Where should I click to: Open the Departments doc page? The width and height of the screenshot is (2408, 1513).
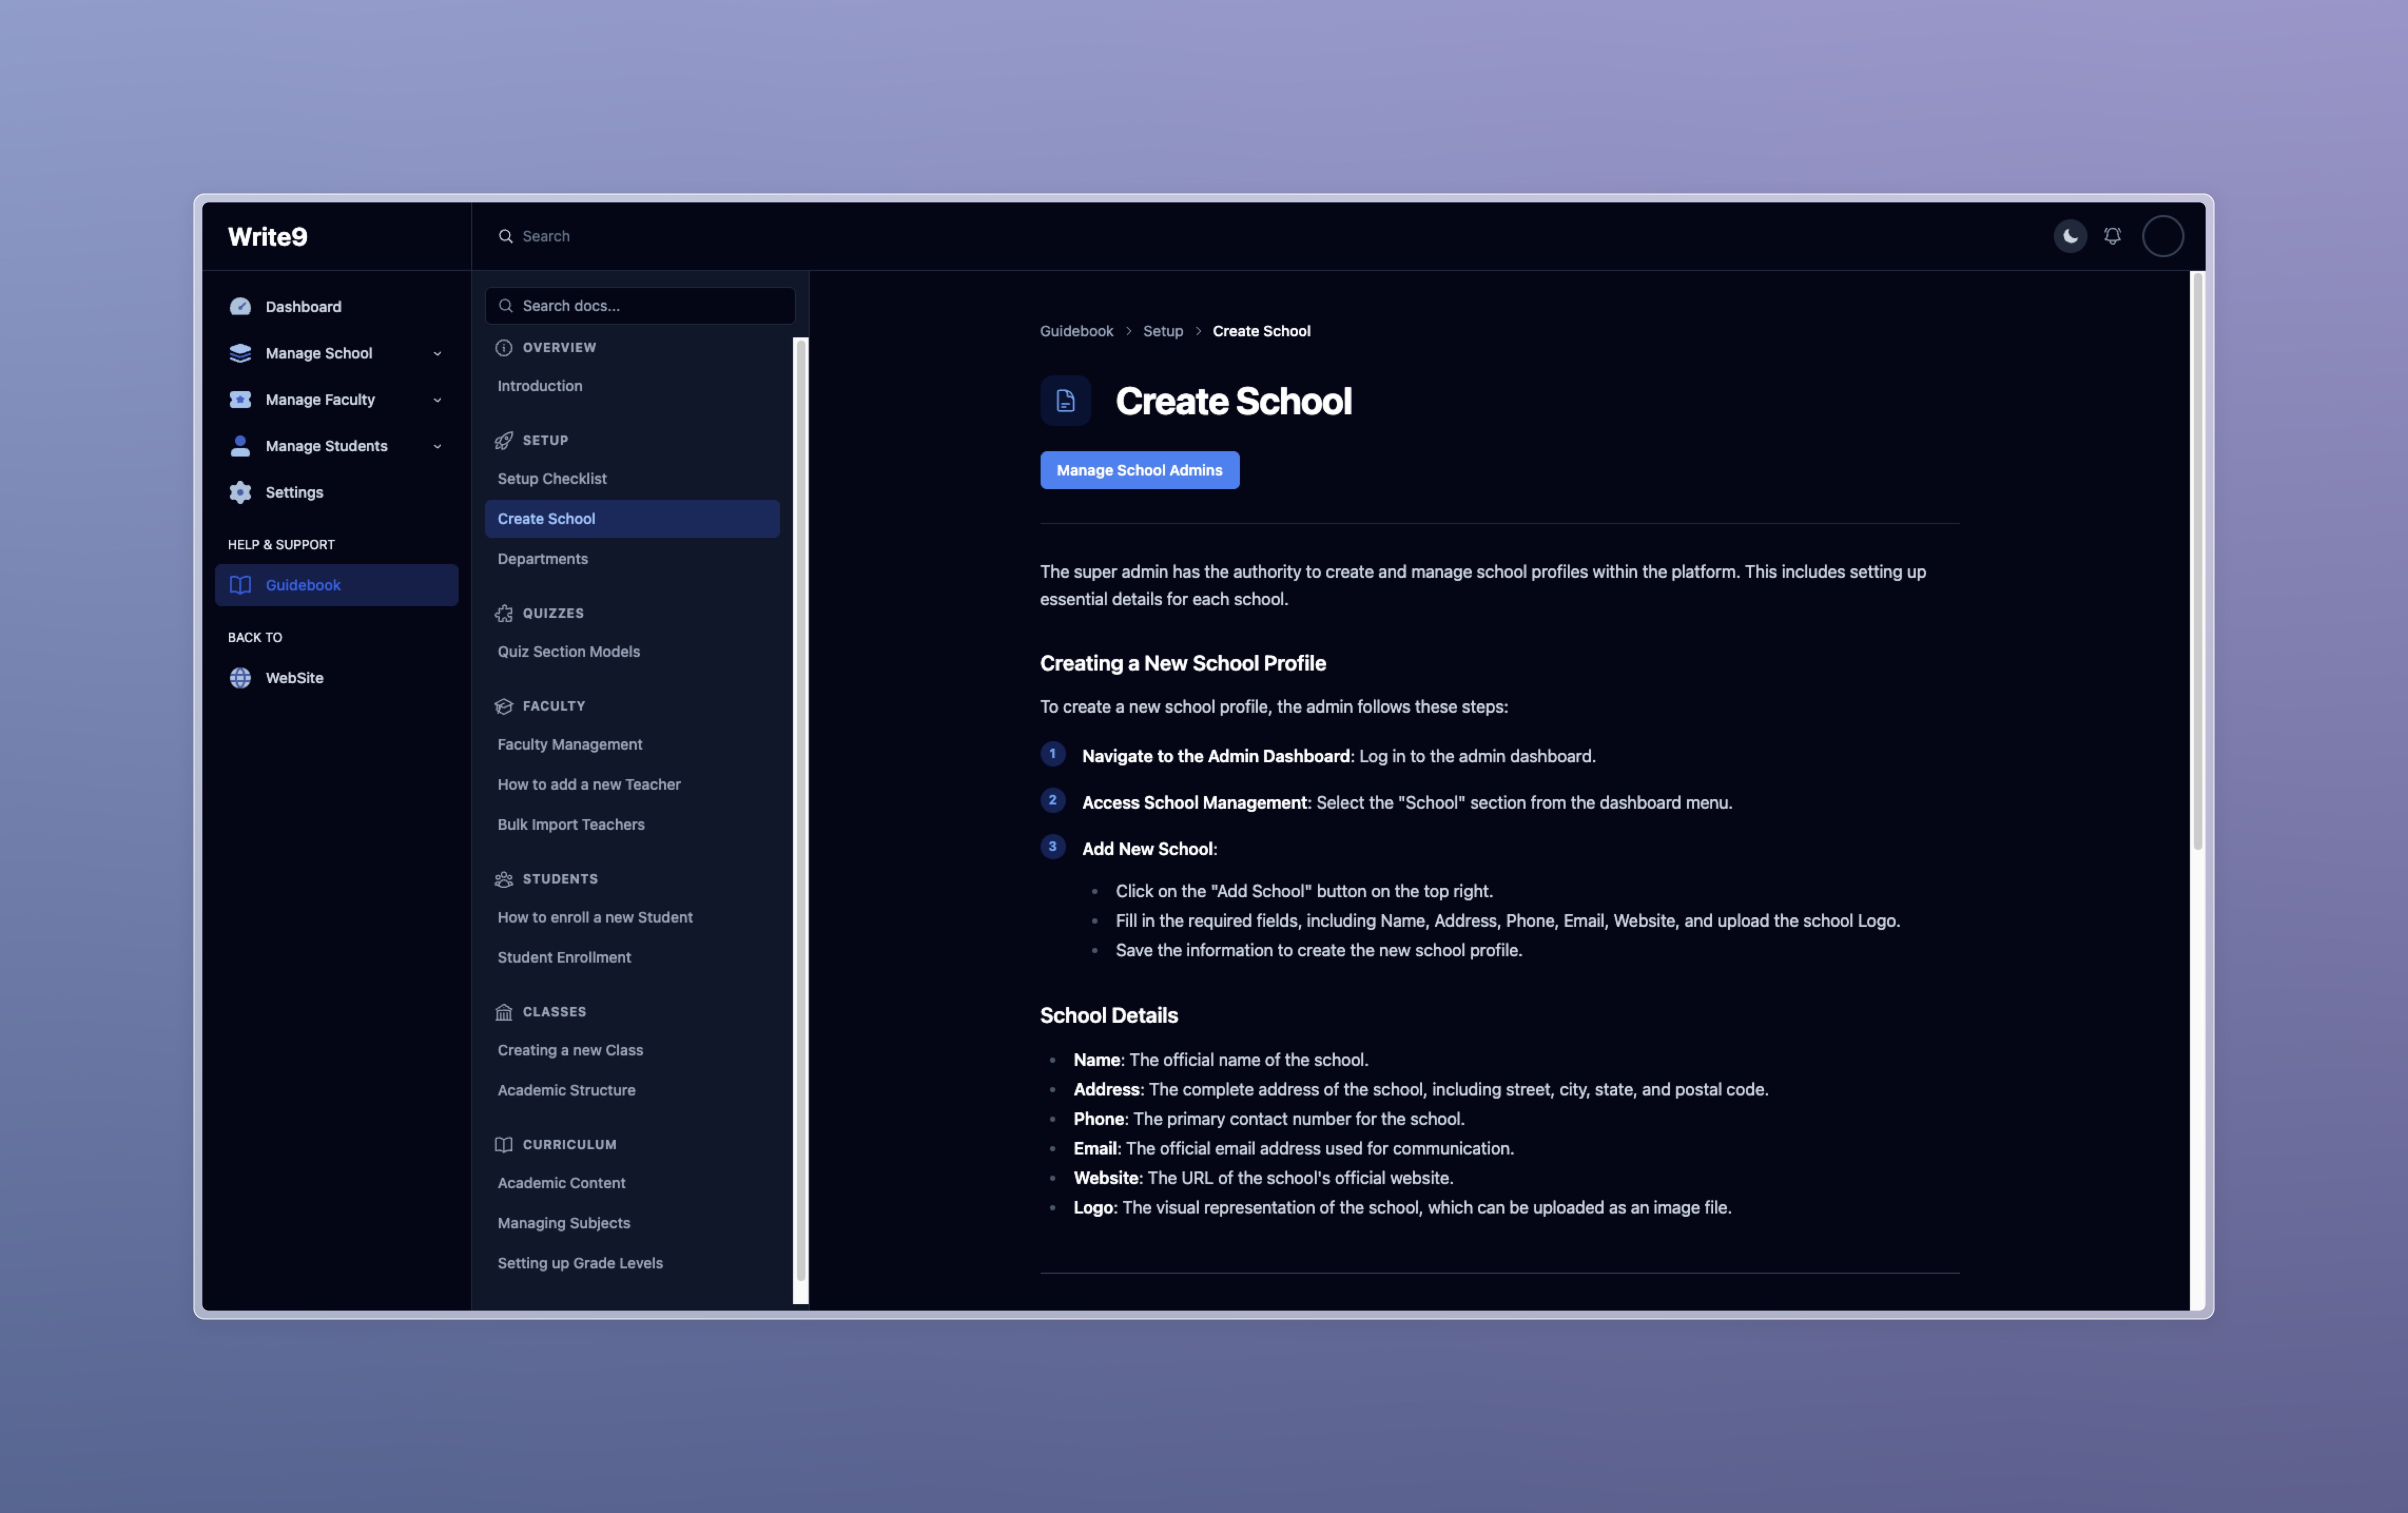[x=542, y=559]
